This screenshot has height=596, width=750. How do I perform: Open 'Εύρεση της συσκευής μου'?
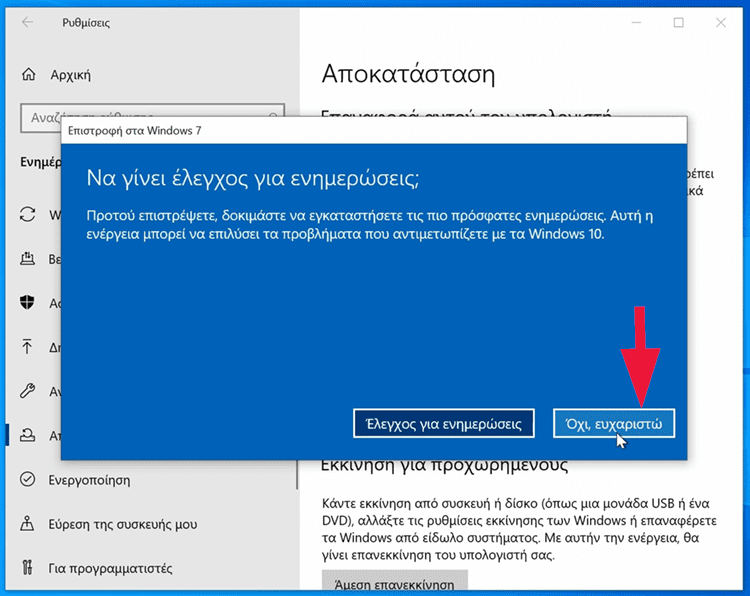tap(122, 524)
